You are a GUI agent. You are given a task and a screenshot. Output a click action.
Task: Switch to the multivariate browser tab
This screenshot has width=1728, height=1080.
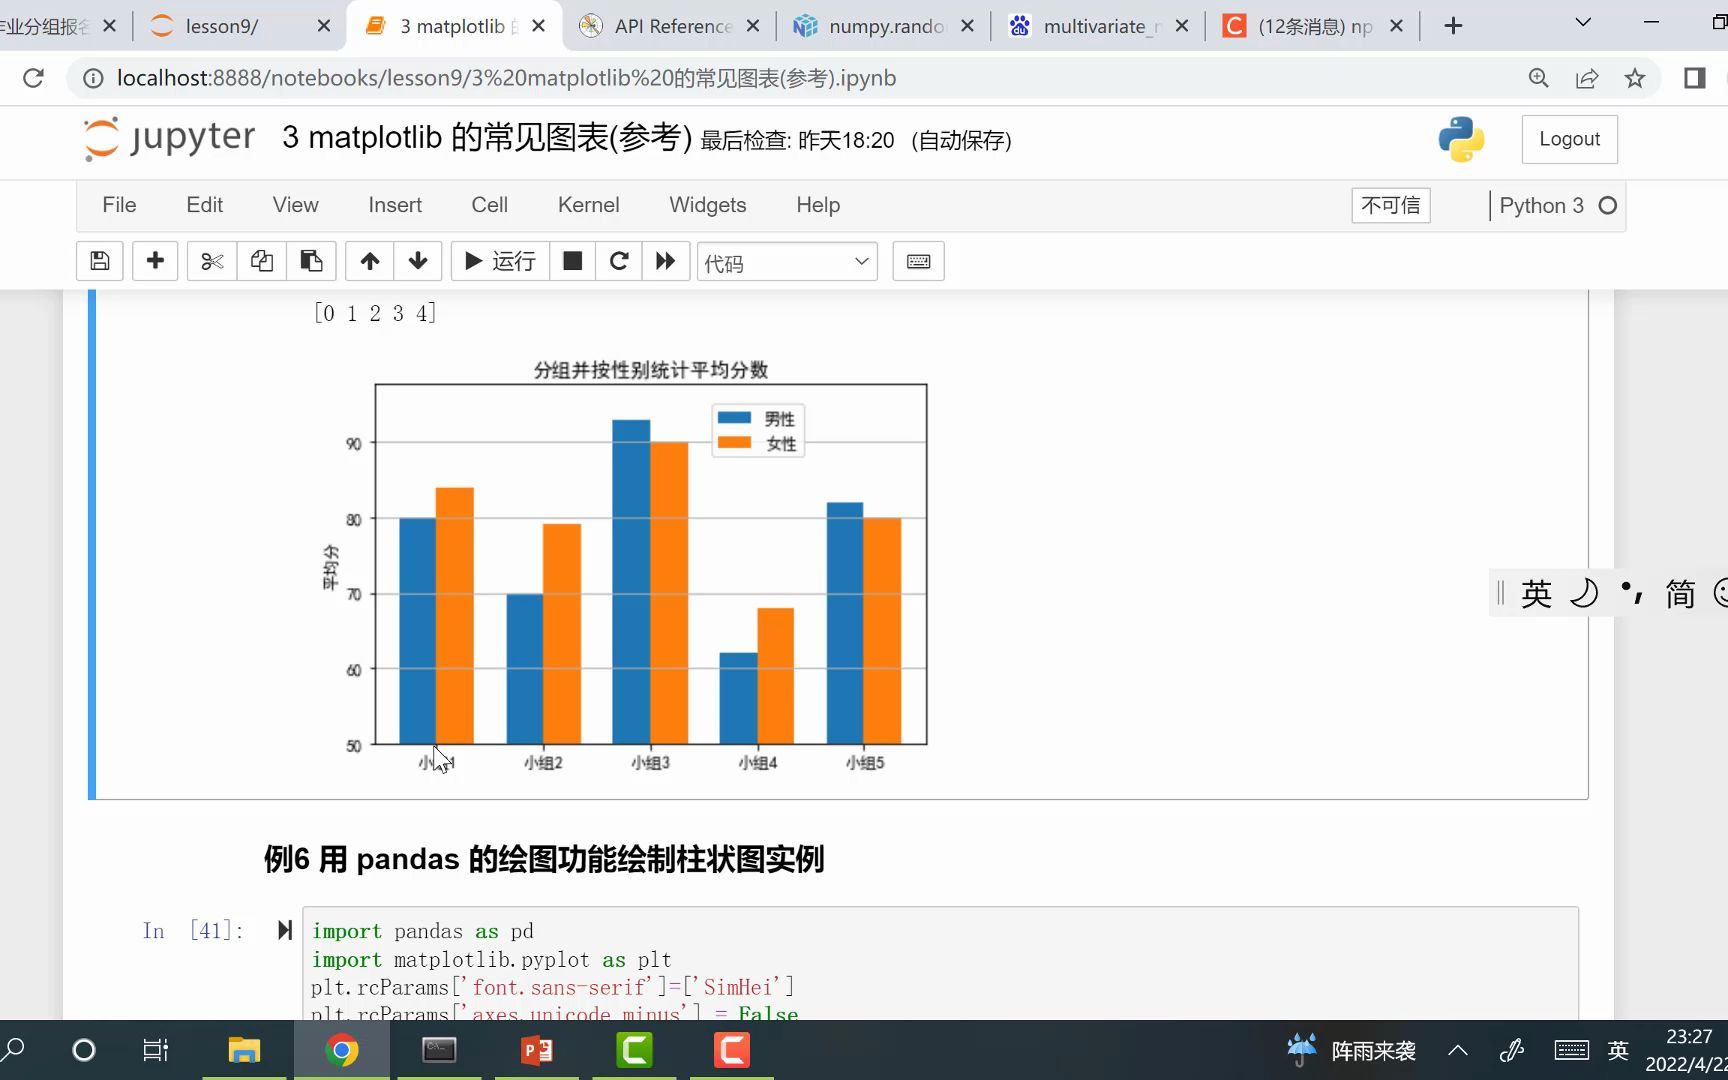1099,26
